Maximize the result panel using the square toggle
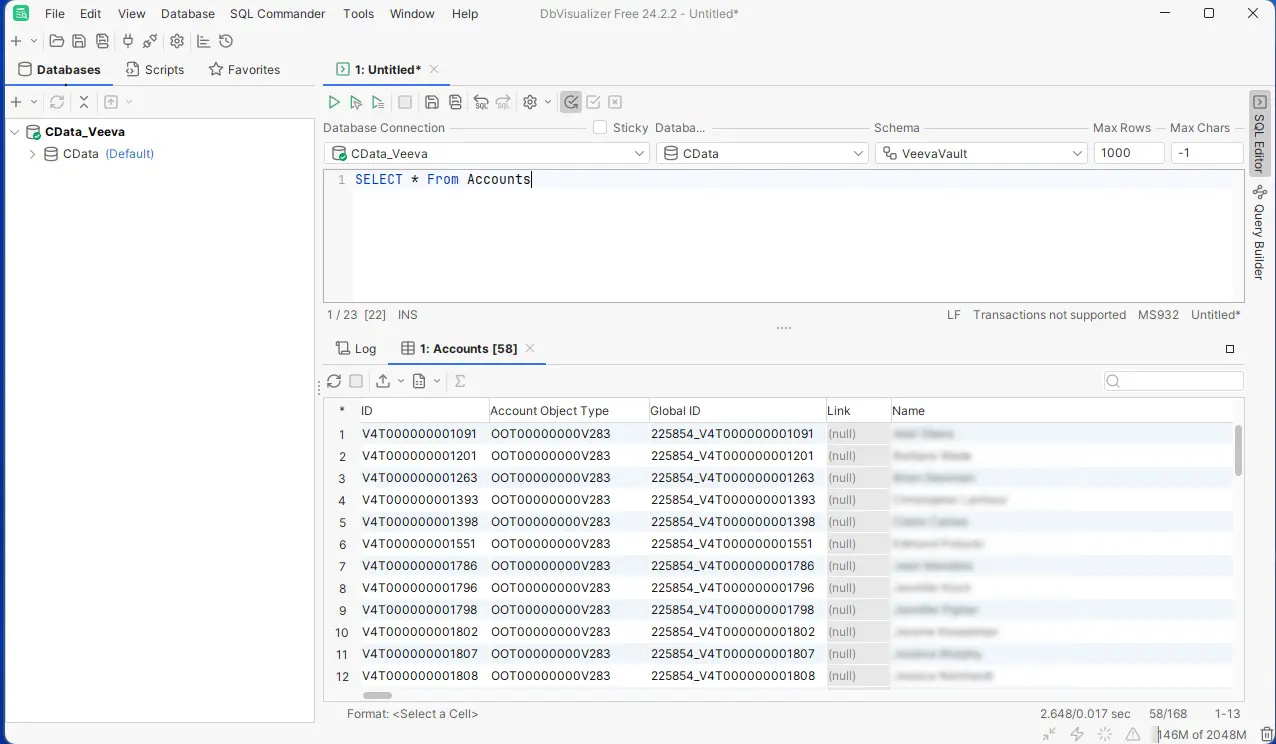The height and width of the screenshot is (744, 1276). [1230, 349]
